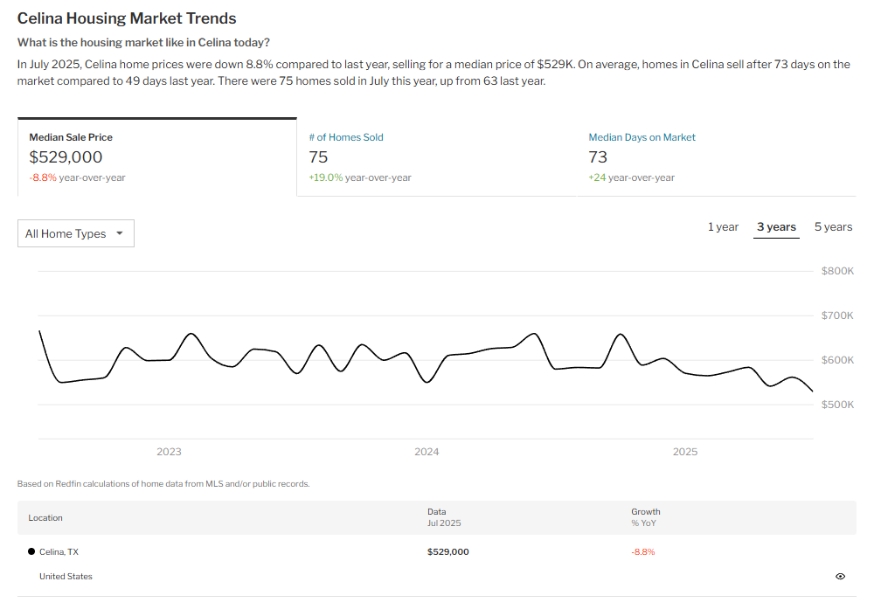Click the $529,000 value in table row
874x603 pixels.
click(448, 552)
